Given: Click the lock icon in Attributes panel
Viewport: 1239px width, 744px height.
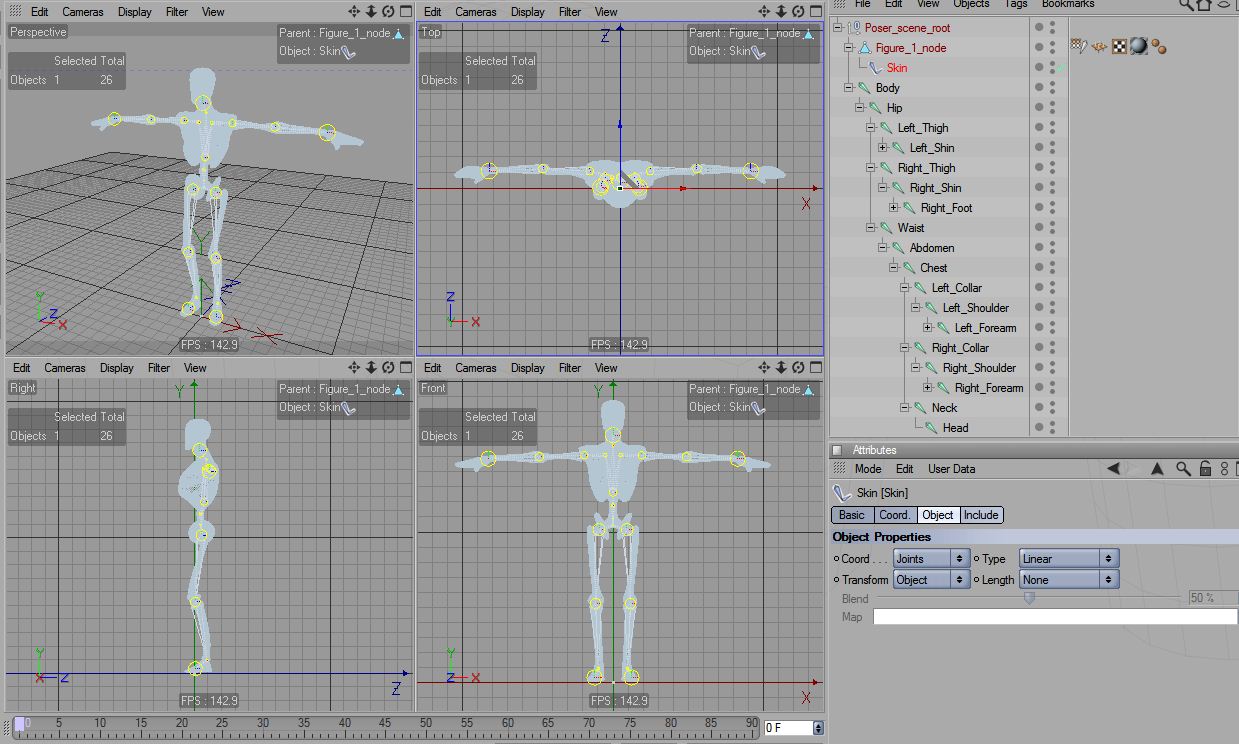Looking at the screenshot, I should (x=1204, y=469).
